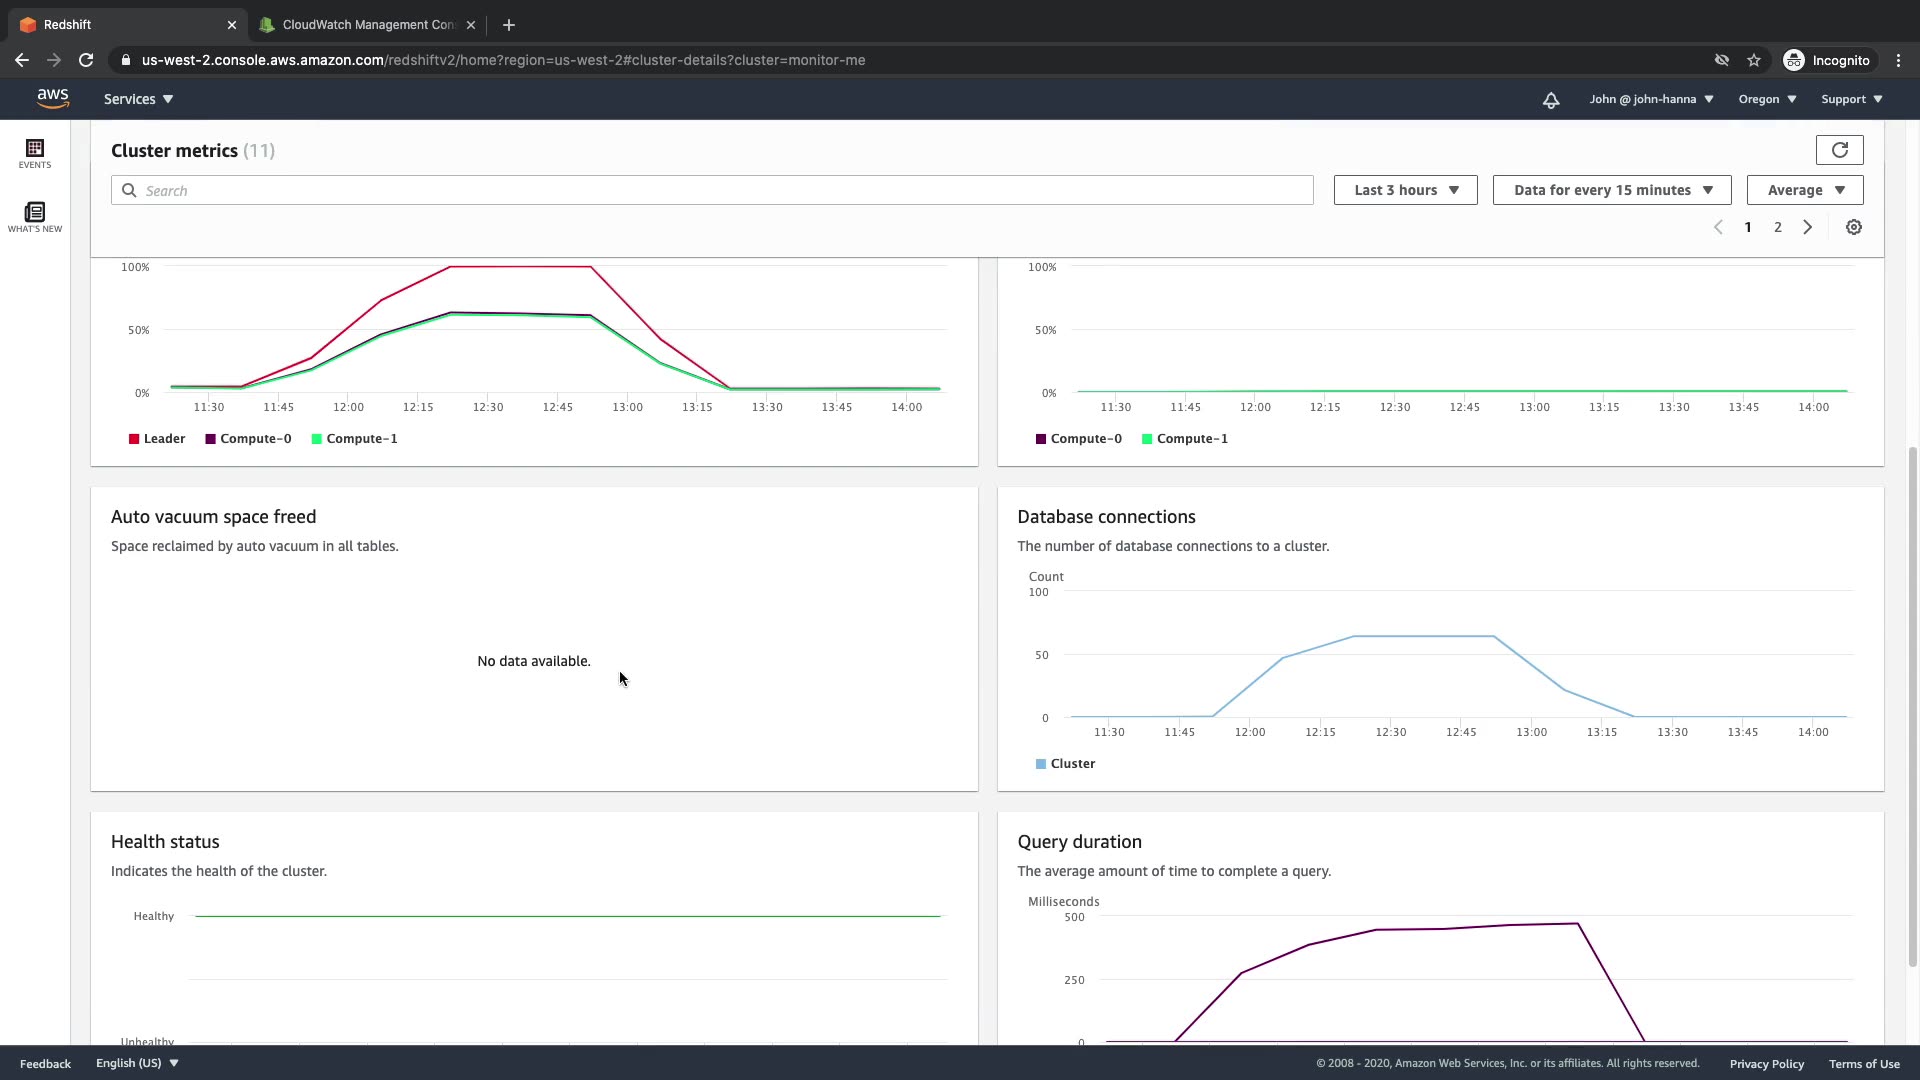
Task: Expand the Last 3 hours dropdown
Action: [1405, 190]
